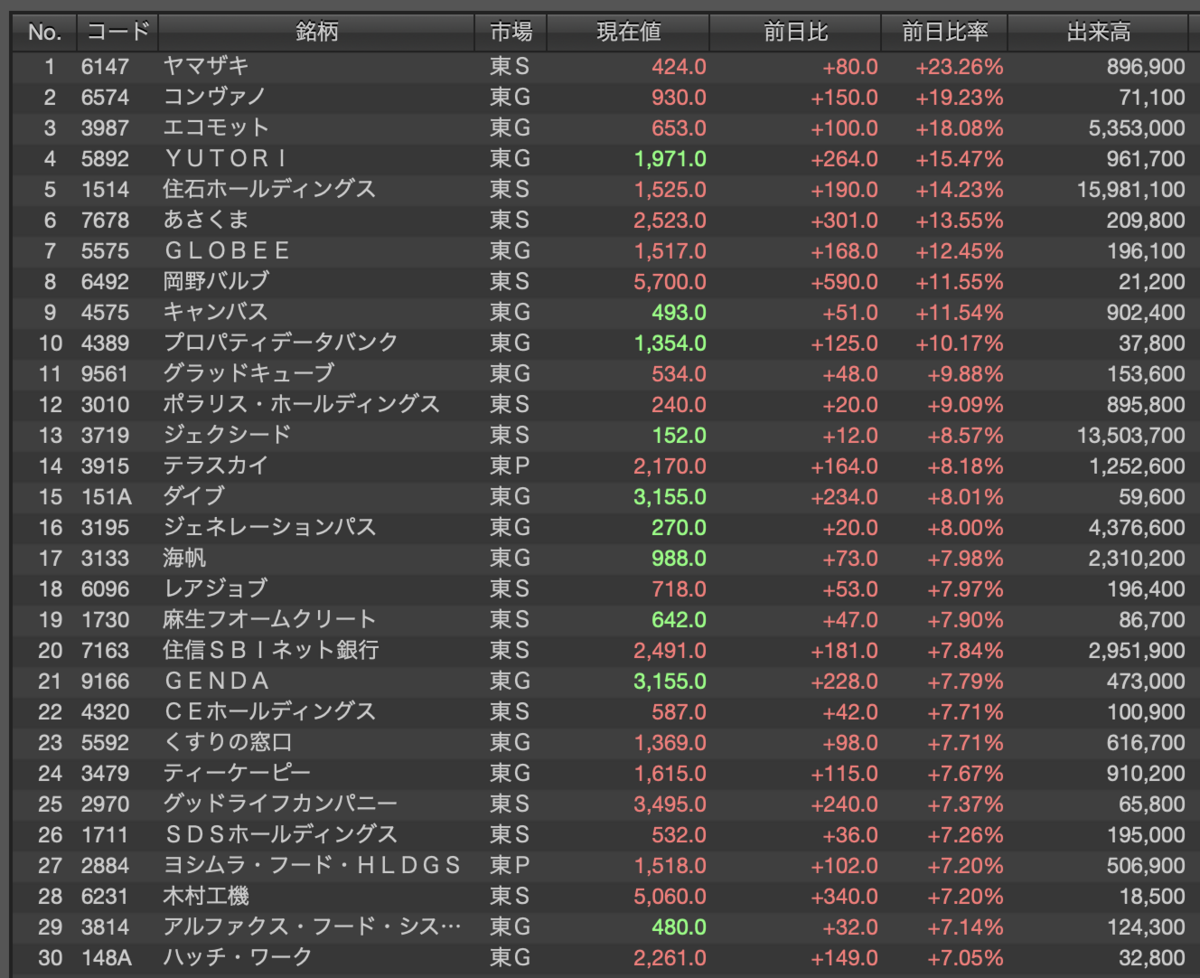
Task: Click stock code 6574
Action: pyautogui.click(x=105, y=97)
